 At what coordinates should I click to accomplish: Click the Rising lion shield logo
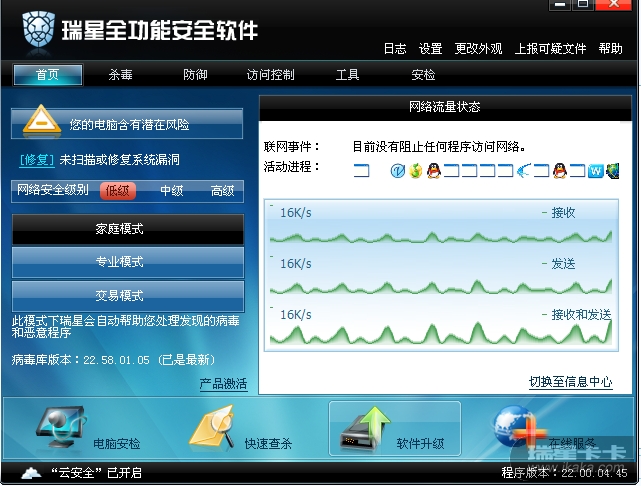[x=39, y=29]
